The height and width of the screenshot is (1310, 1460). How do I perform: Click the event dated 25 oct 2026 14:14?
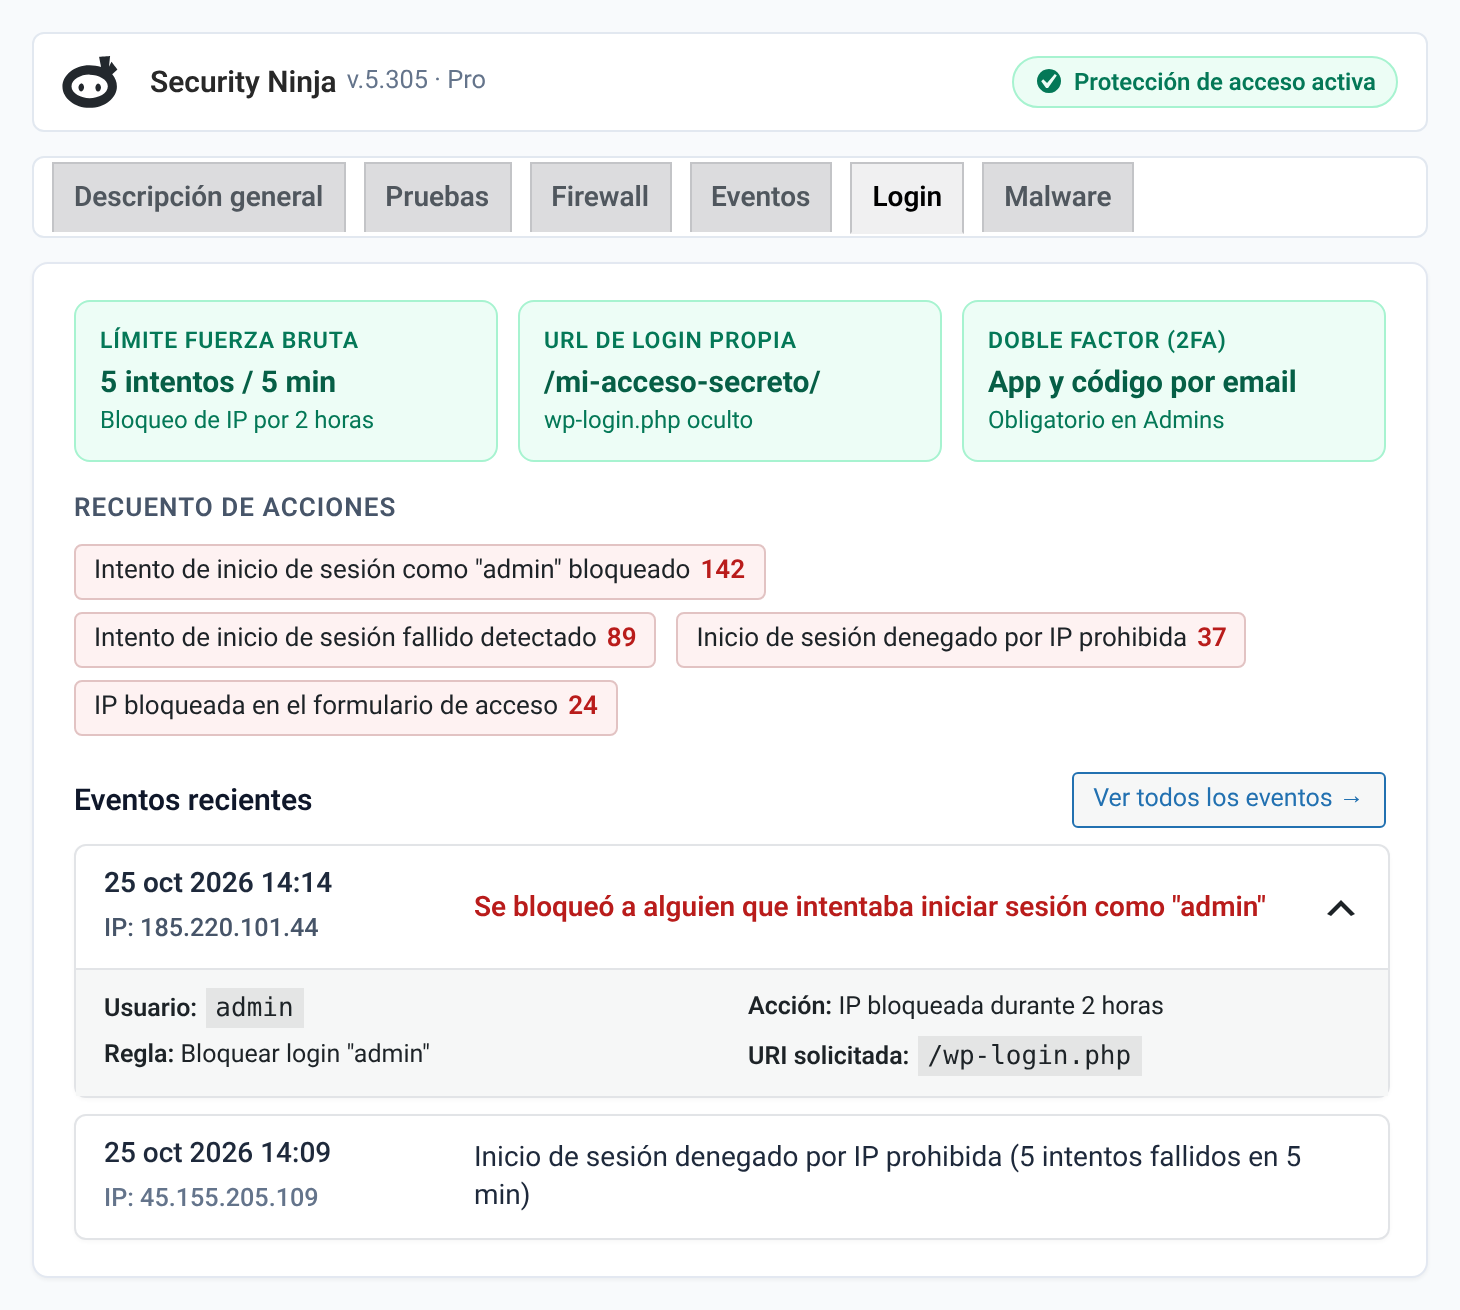click(x=732, y=907)
